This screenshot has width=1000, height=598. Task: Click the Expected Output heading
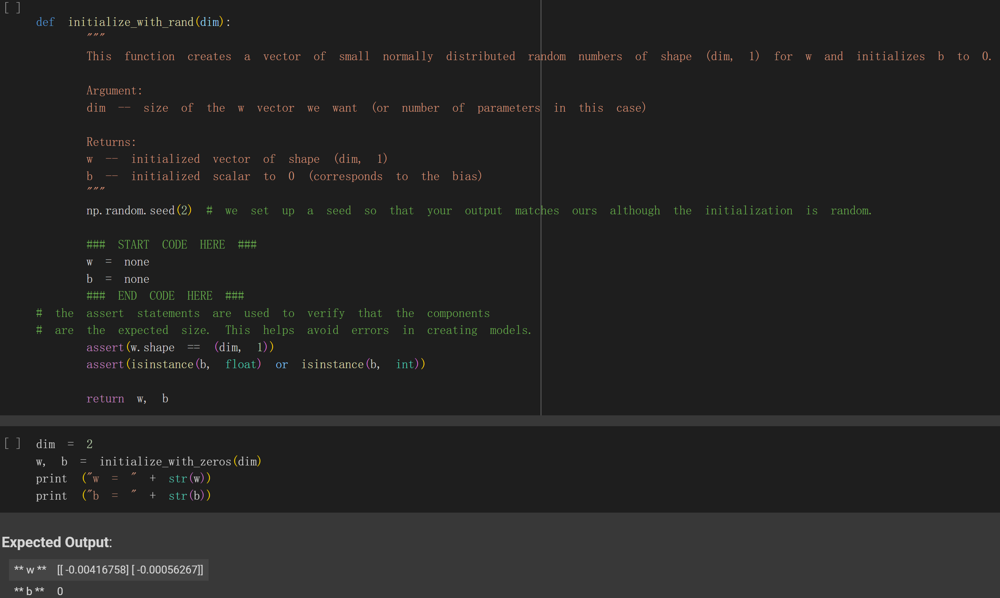pos(57,543)
